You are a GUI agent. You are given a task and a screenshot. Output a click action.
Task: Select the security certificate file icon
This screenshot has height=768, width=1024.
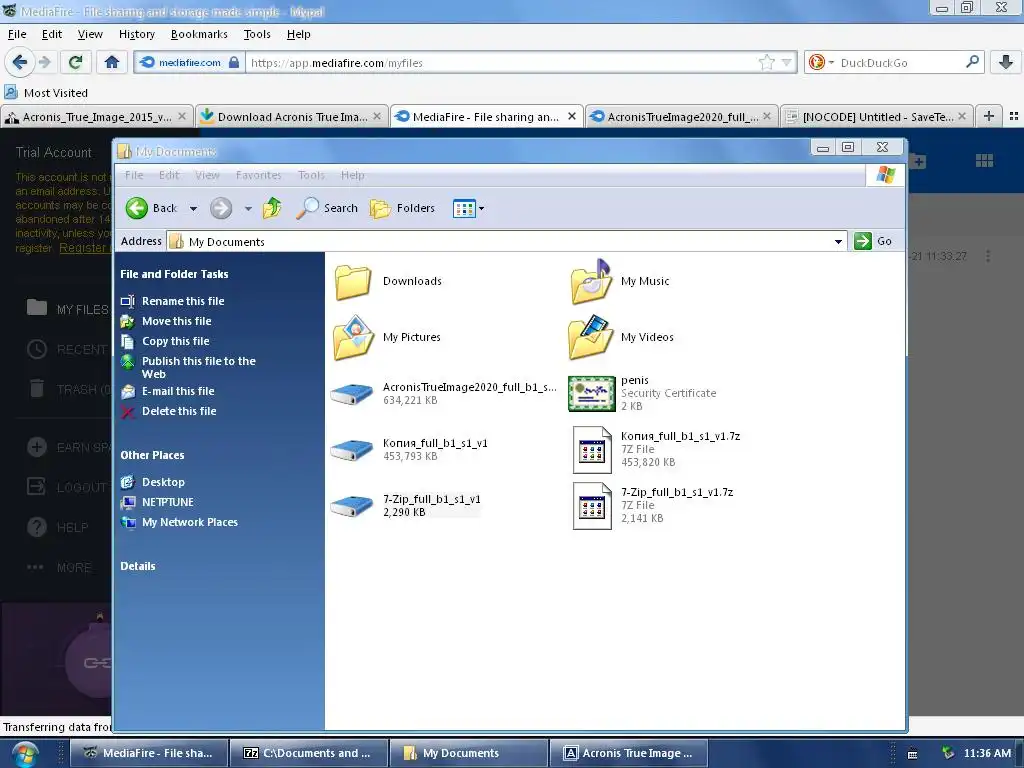point(592,394)
